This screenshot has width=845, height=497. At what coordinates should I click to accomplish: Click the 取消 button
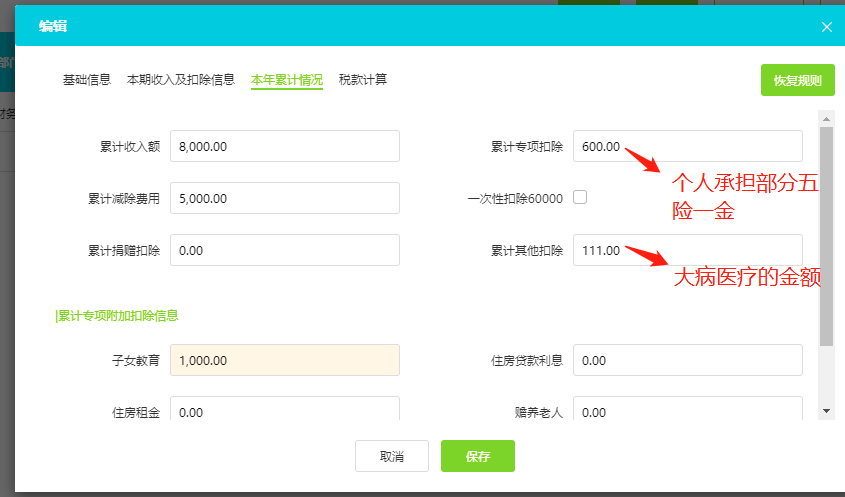click(392, 456)
